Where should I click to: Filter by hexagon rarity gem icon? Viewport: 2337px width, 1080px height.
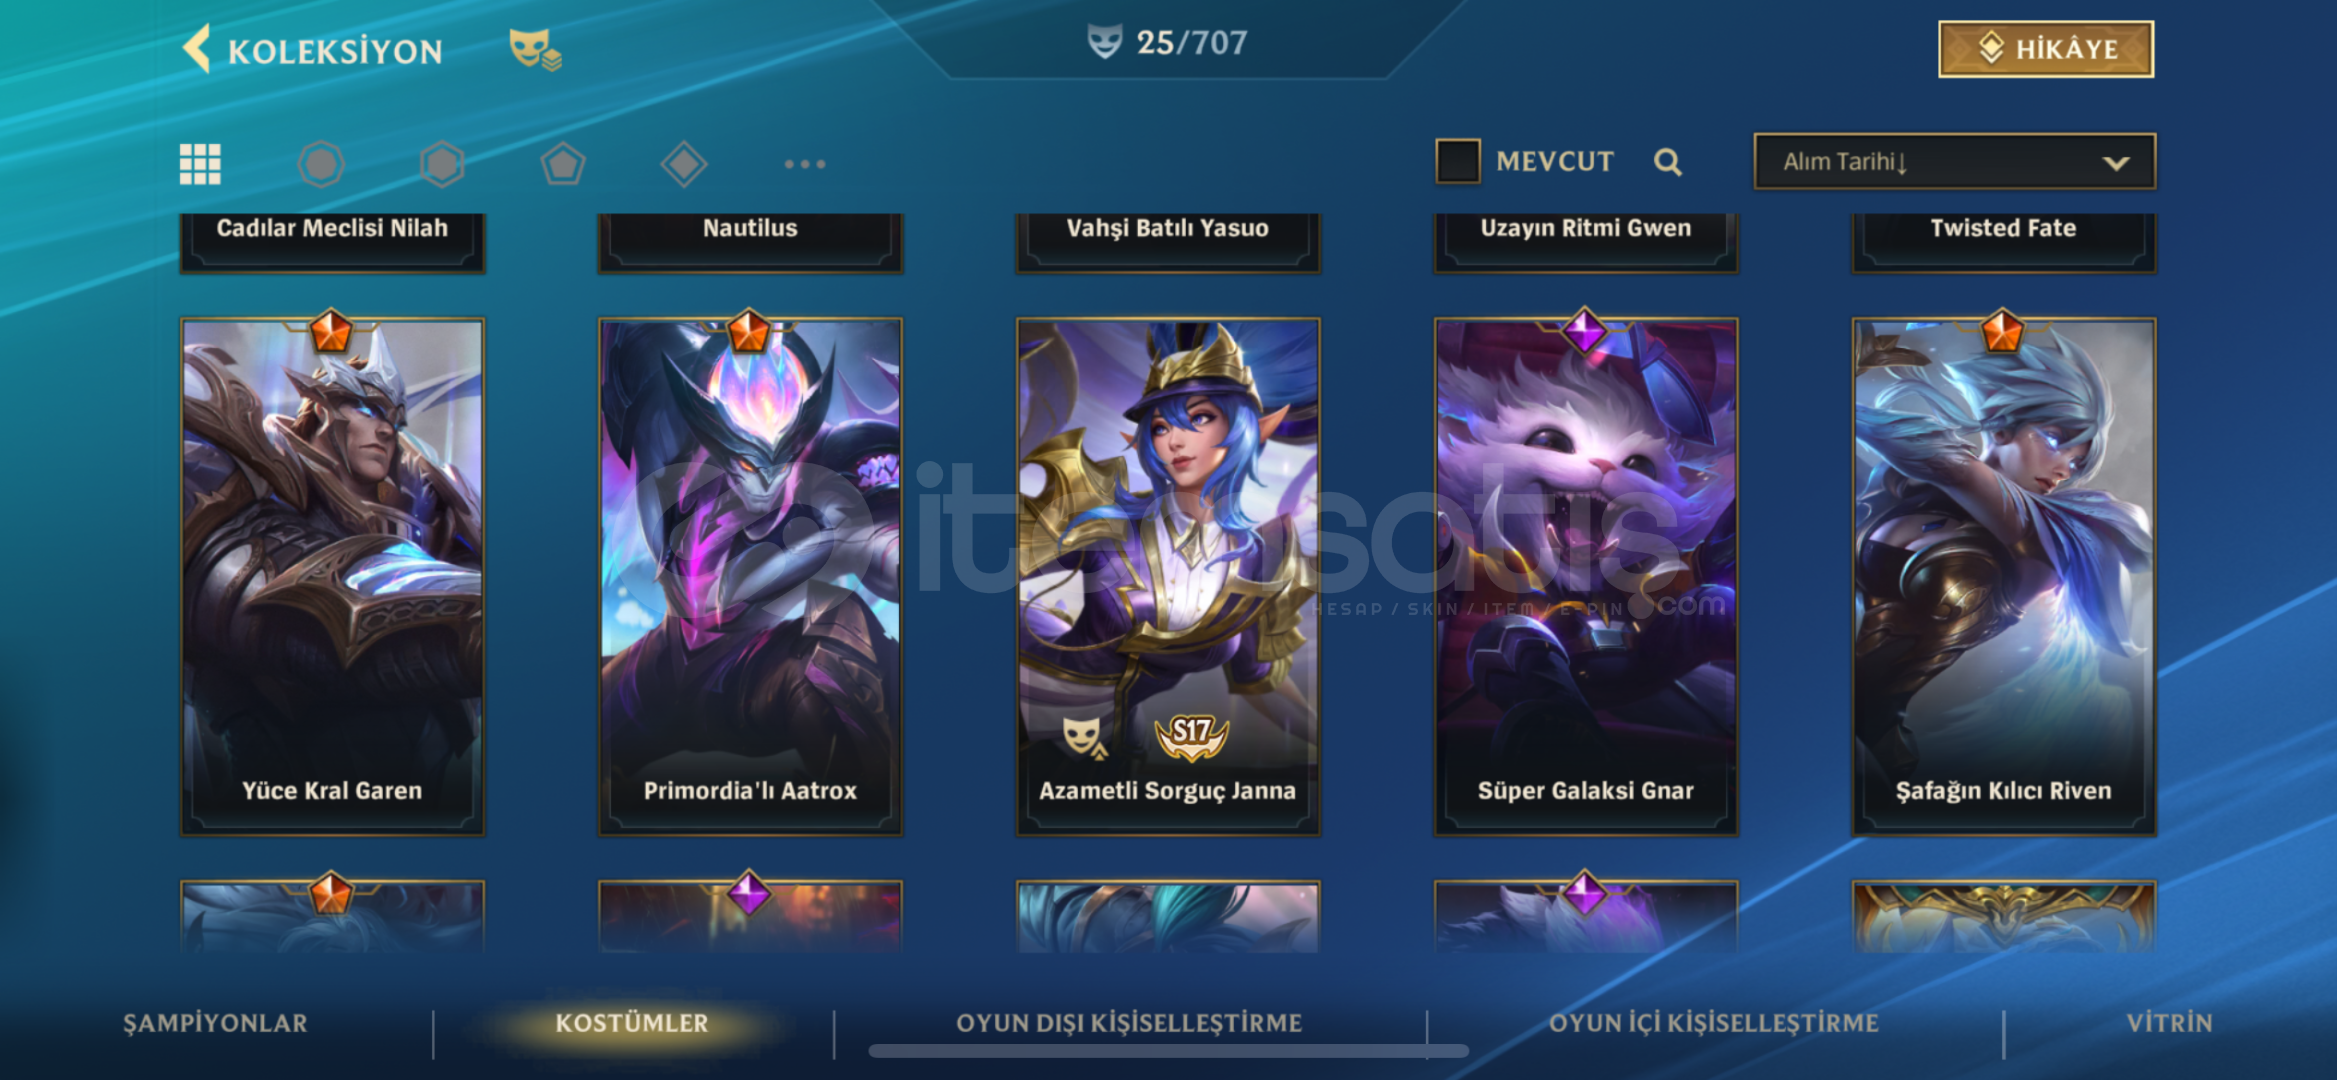pos(442,164)
